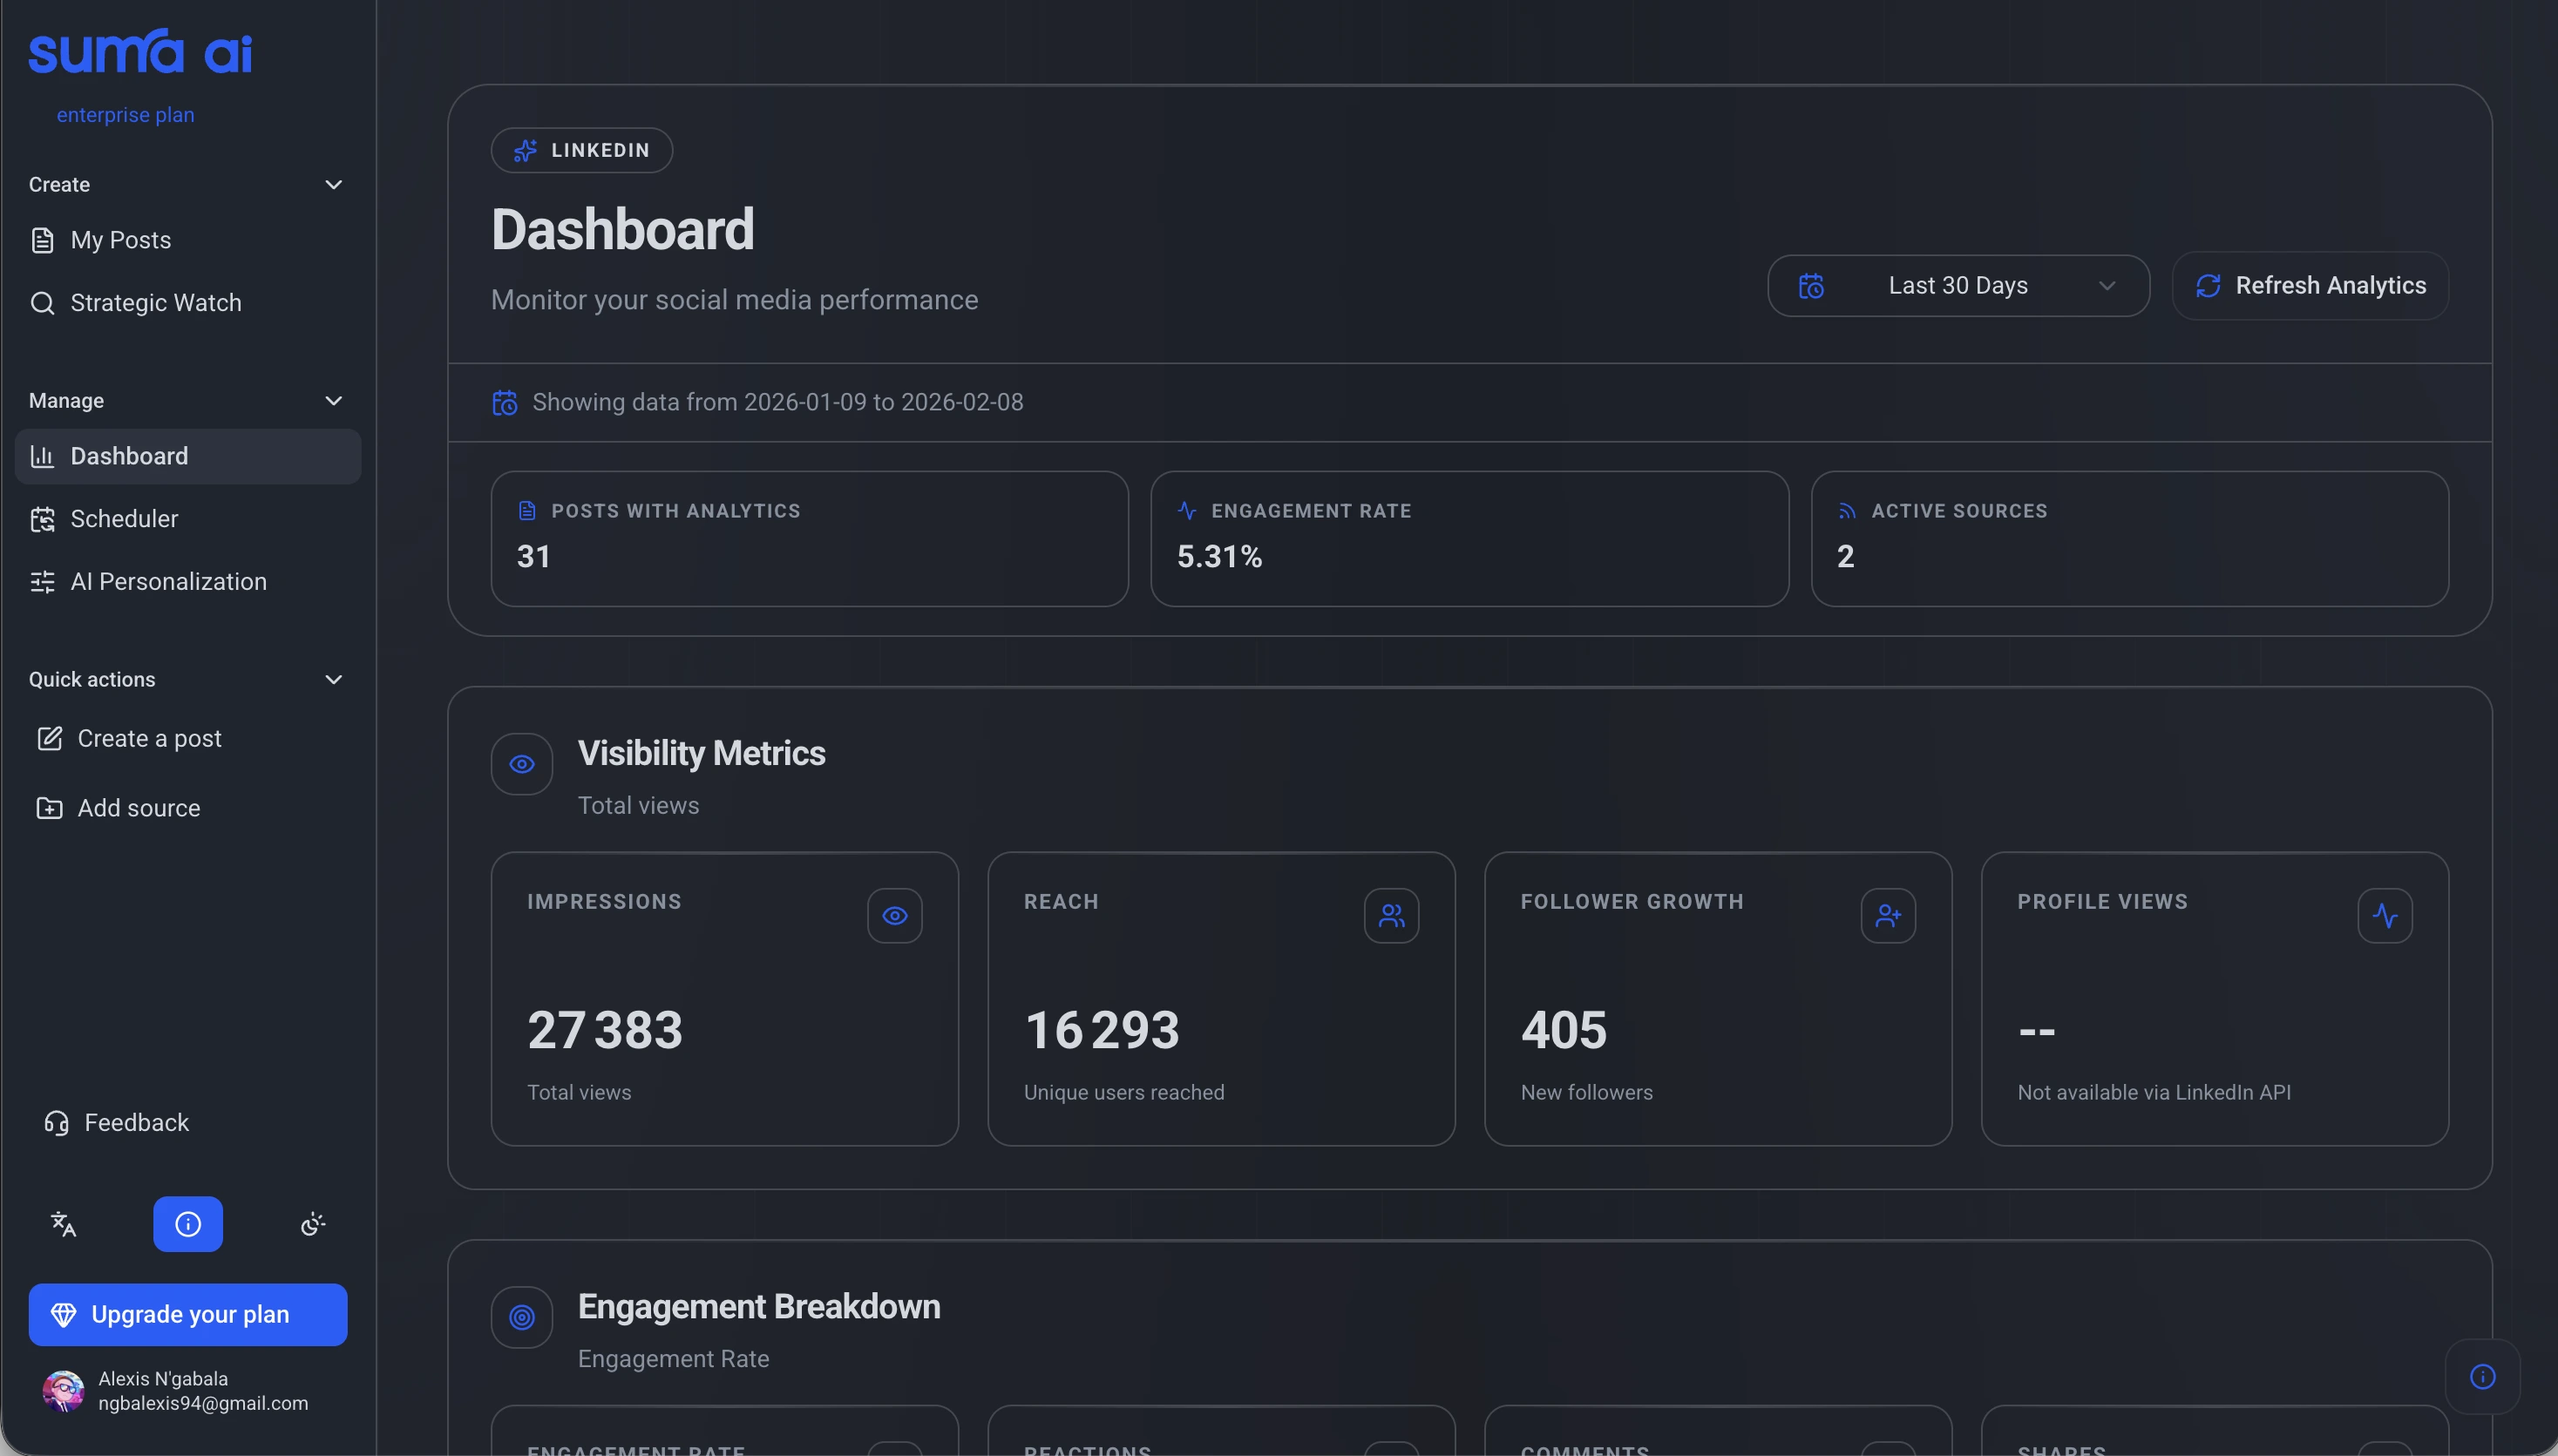
Task: Click the user profile avatar
Action: 63,1391
